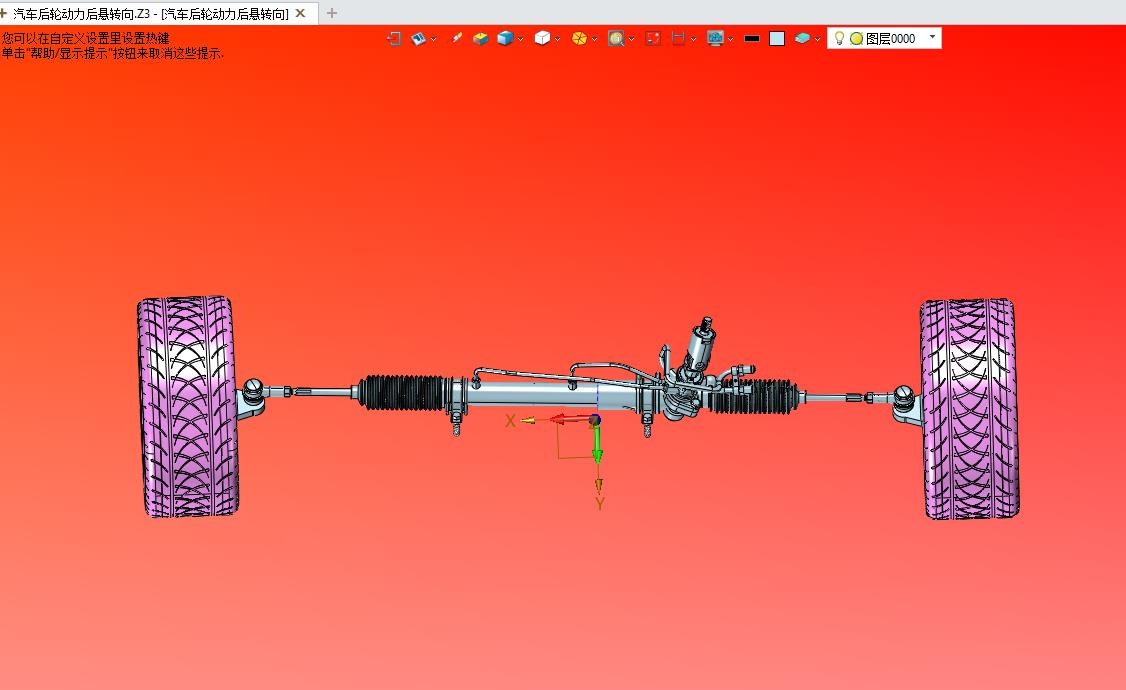Screen dimensions: 1126x690
Task: Close the 汽车后轮动力后悬转向 document tab
Action: click(x=301, y=13)
